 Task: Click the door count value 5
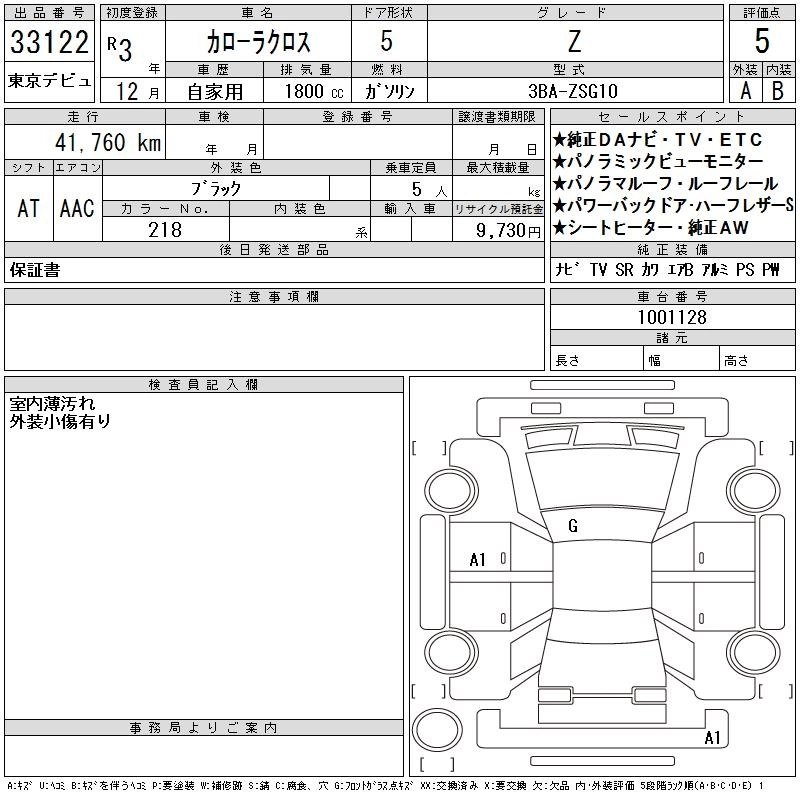387,41
